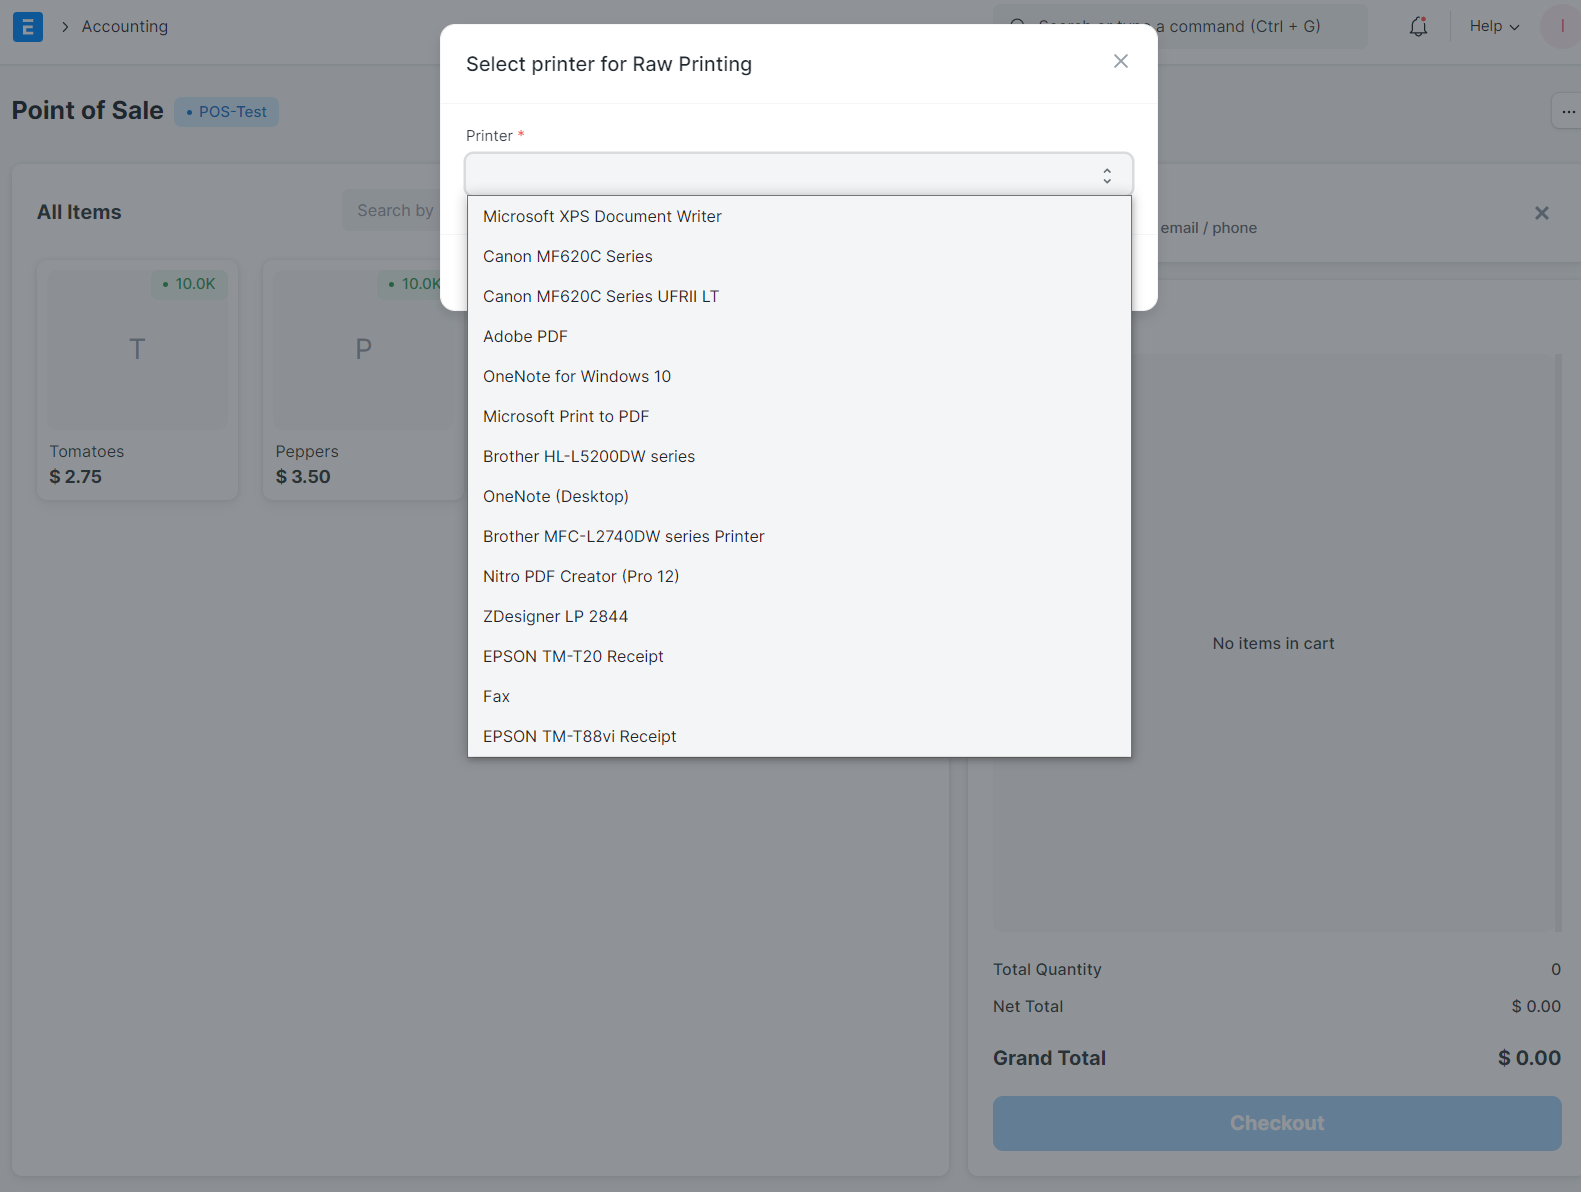Select Microsoft Print to PDF
Image resolution: width=1581 pixels, height=1192 pixels.
[x=799, y=416]
